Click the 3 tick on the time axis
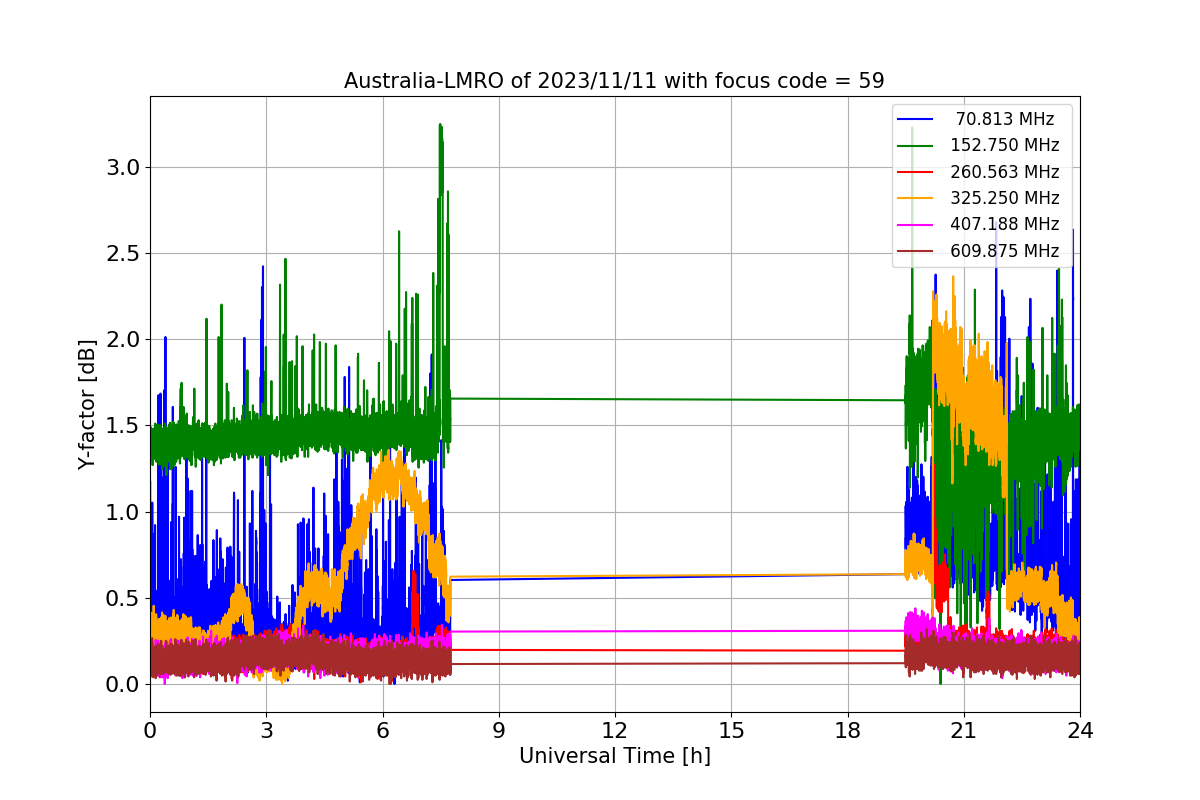This screenshot has height=800, width=1200. coord(266,731)
